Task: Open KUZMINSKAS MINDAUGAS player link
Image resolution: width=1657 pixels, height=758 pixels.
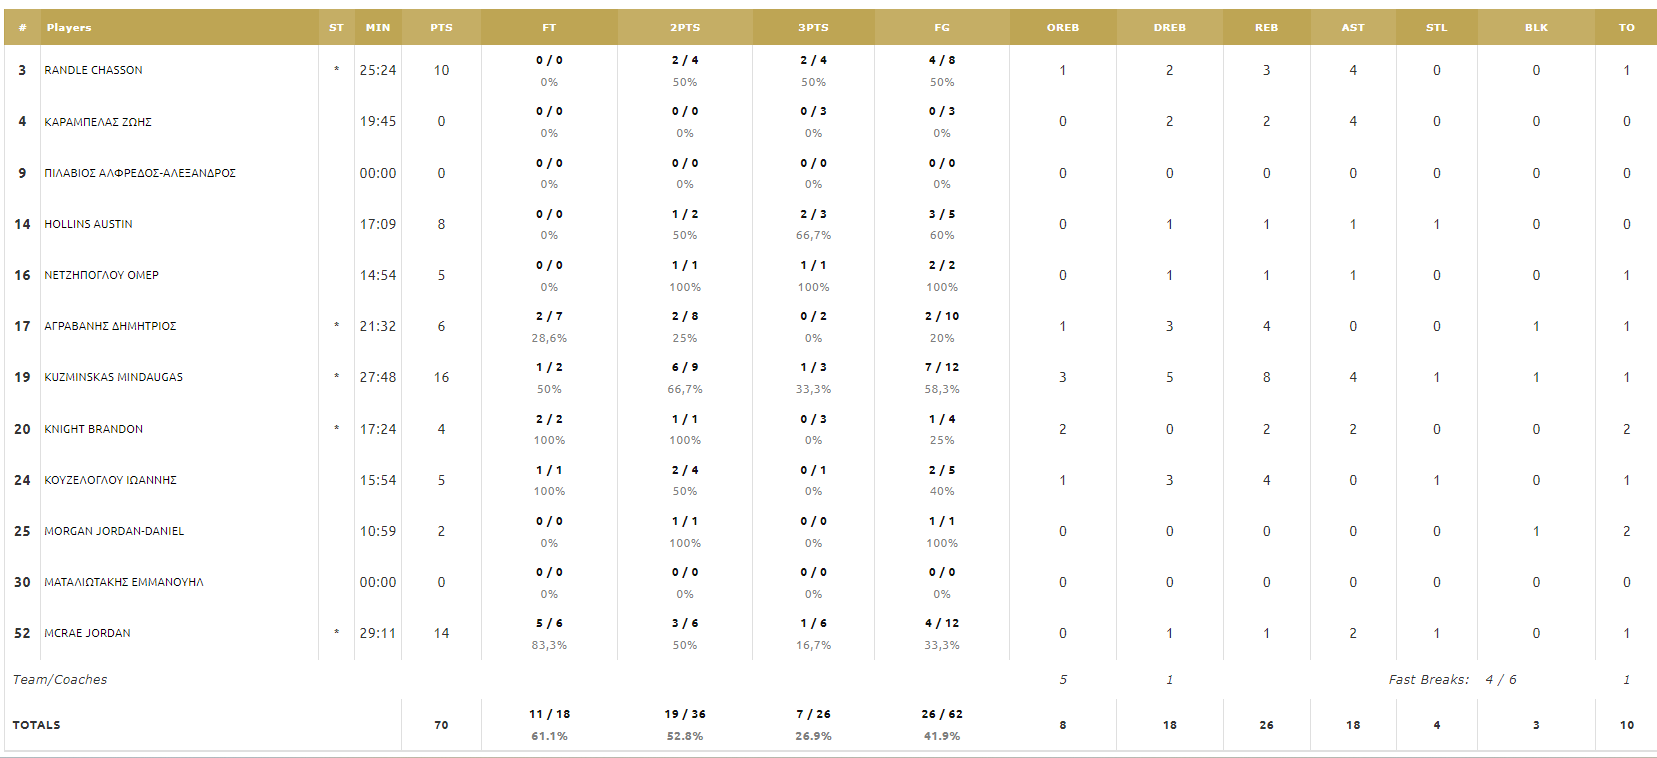Action: 113,377
